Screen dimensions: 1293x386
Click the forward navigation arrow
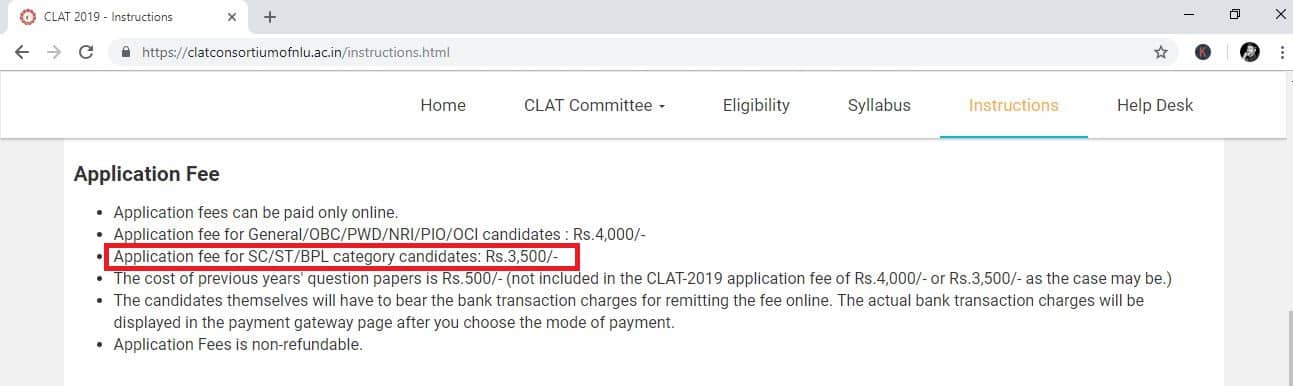54,52
